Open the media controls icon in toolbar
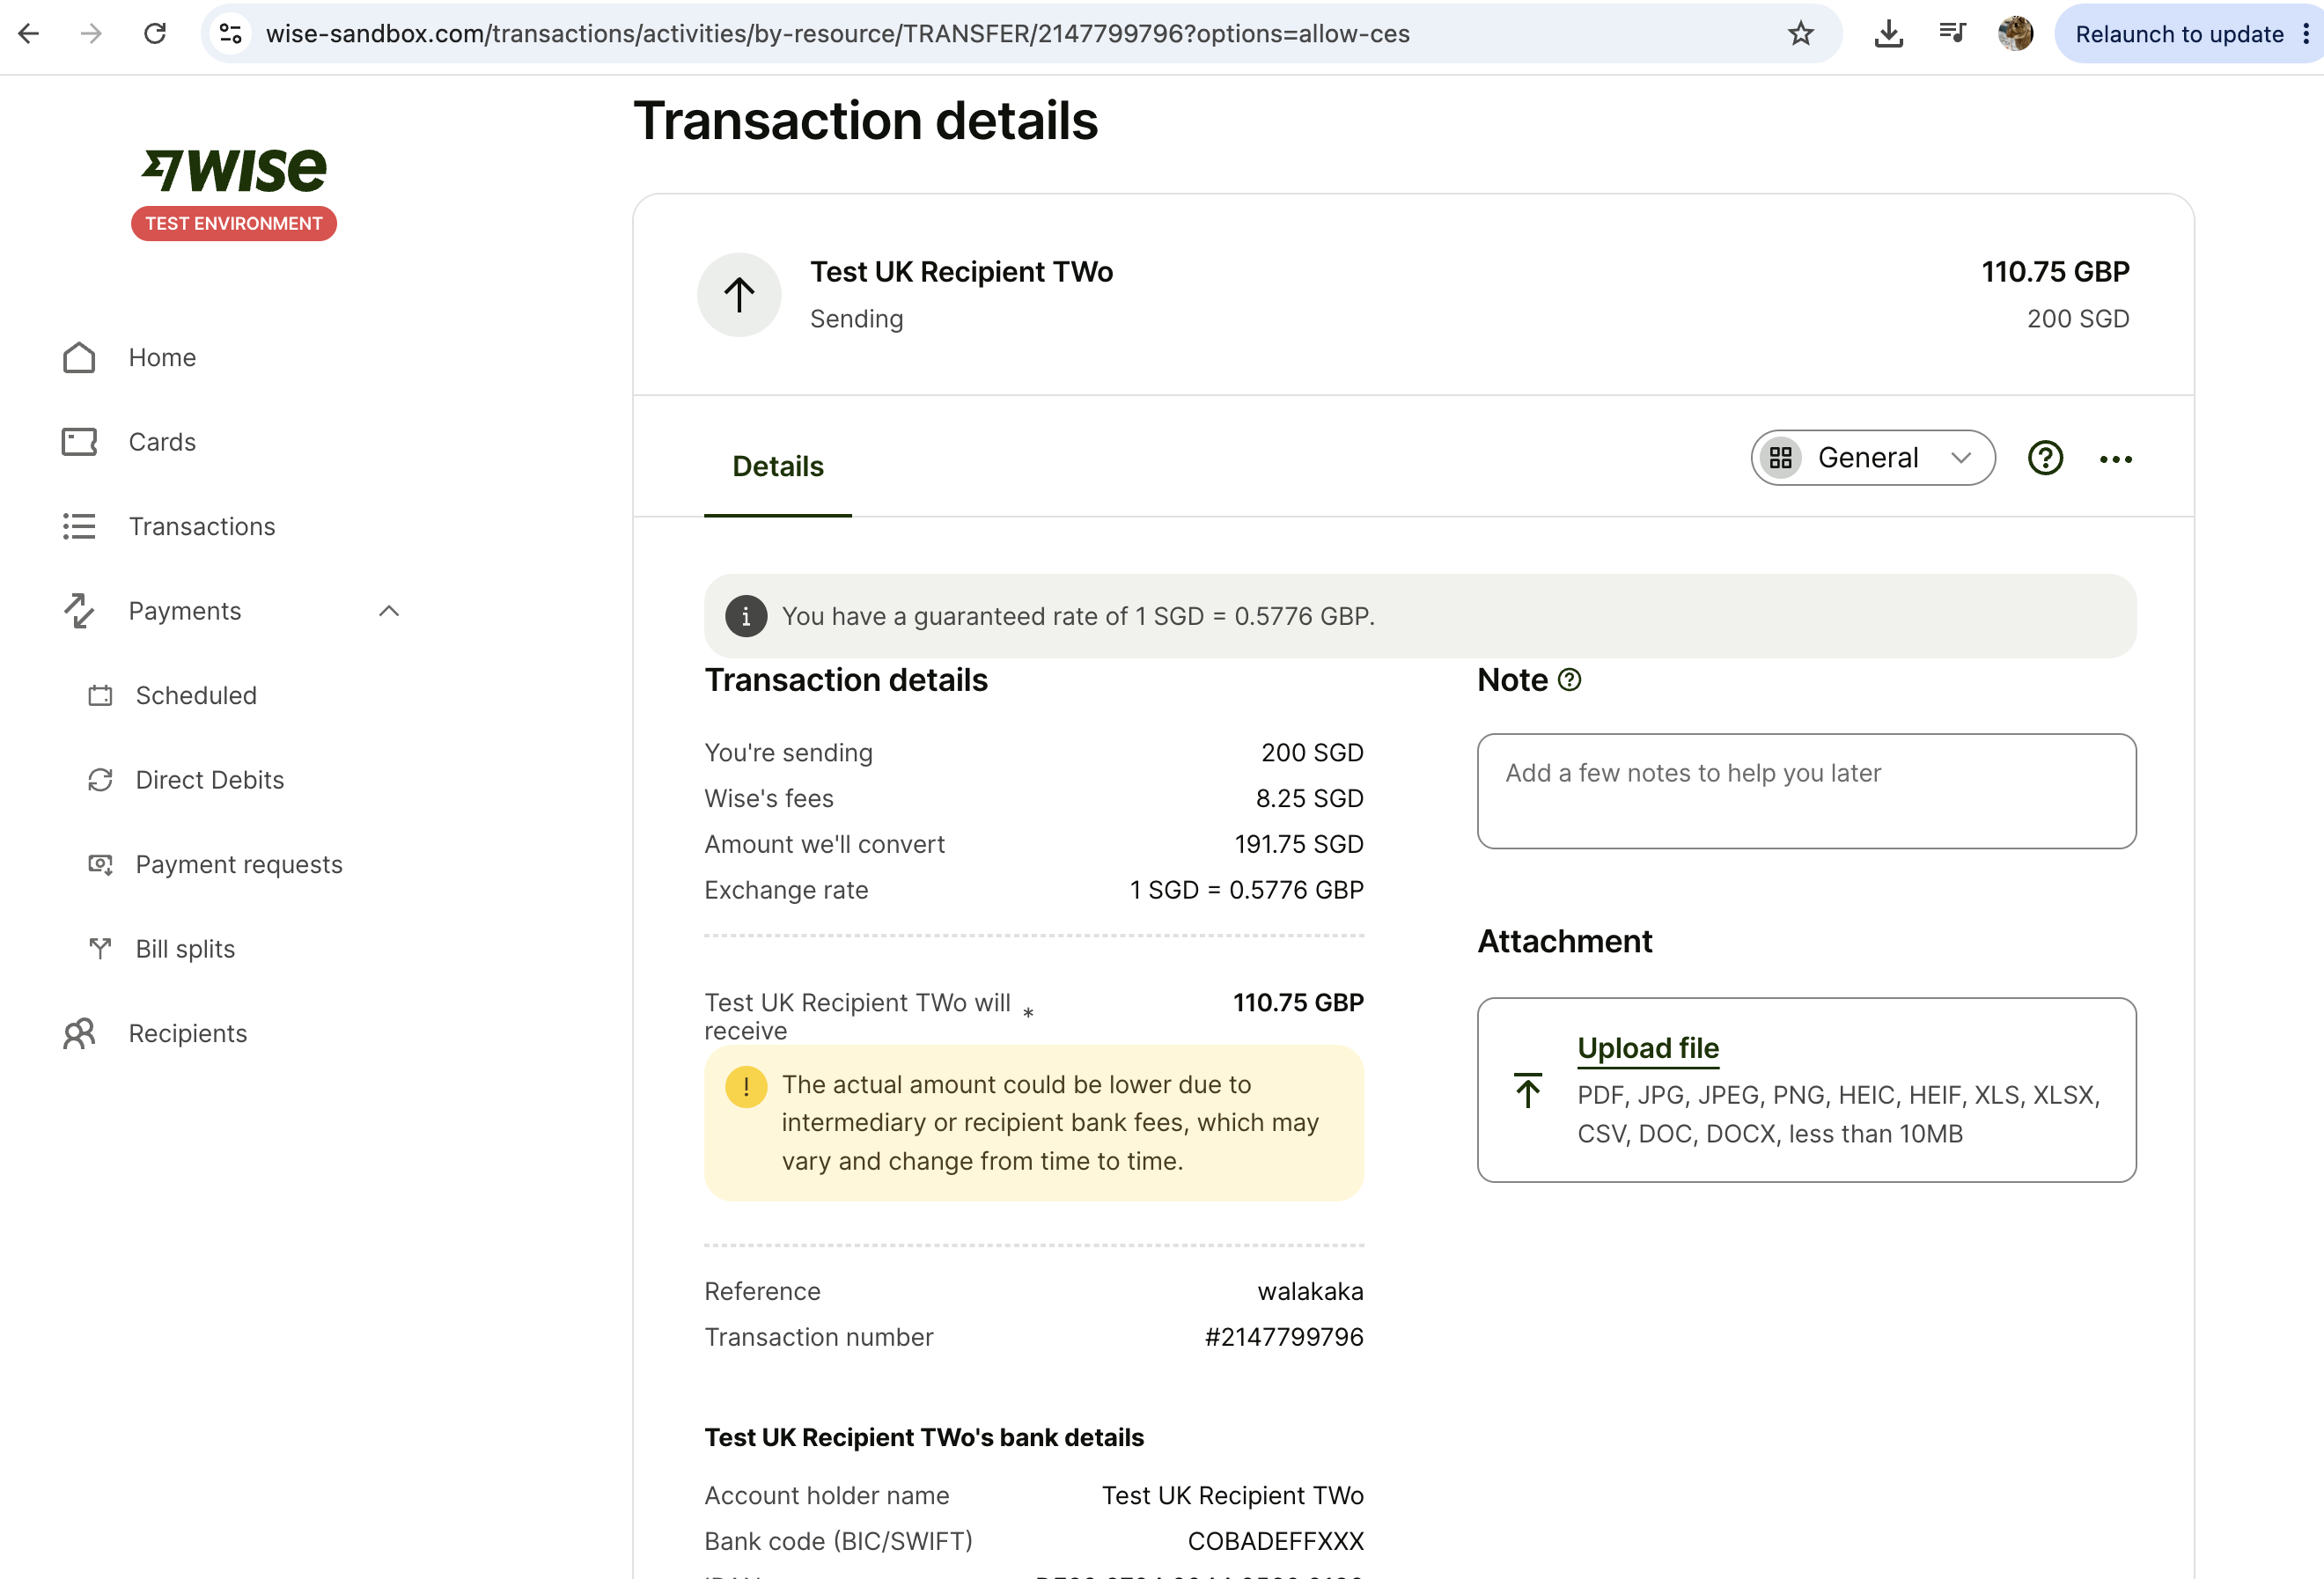This screenshot has height=1579, width=2324. (x=1952, y=34)
